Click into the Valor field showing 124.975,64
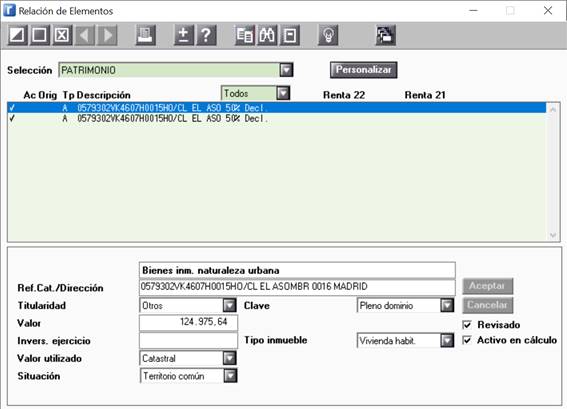The height and width of the screenshot is (409, 567). pyautogui.click(x=188, y=323)
